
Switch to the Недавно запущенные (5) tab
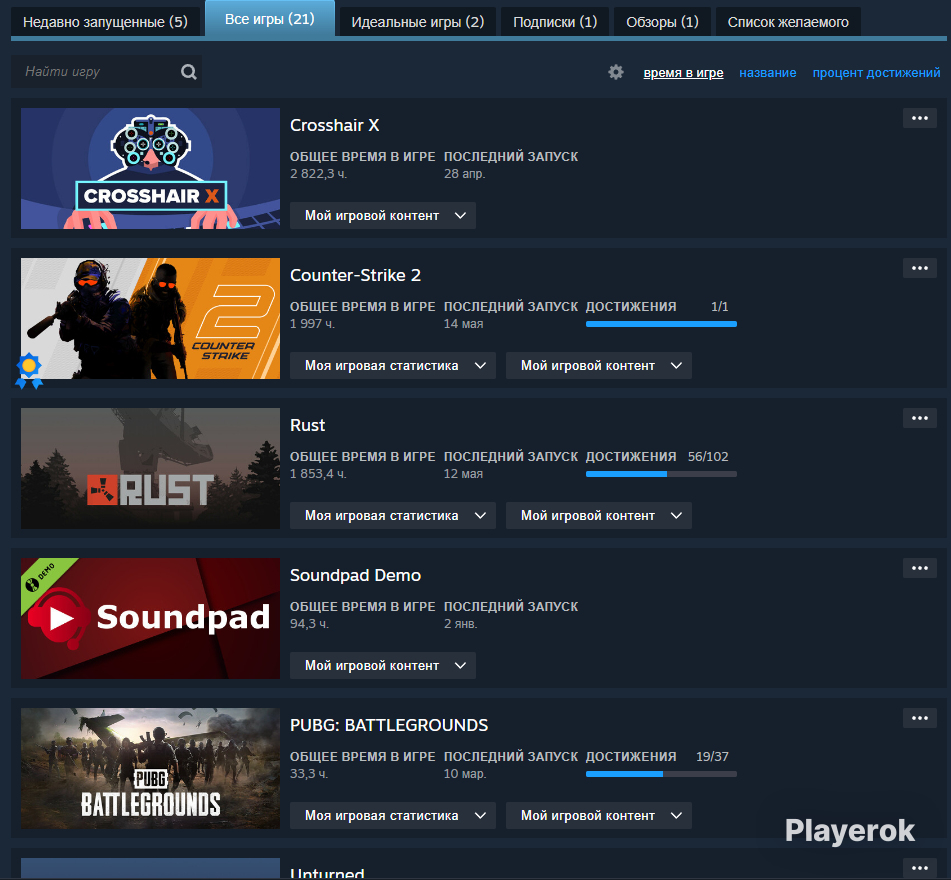pos(105,22)
